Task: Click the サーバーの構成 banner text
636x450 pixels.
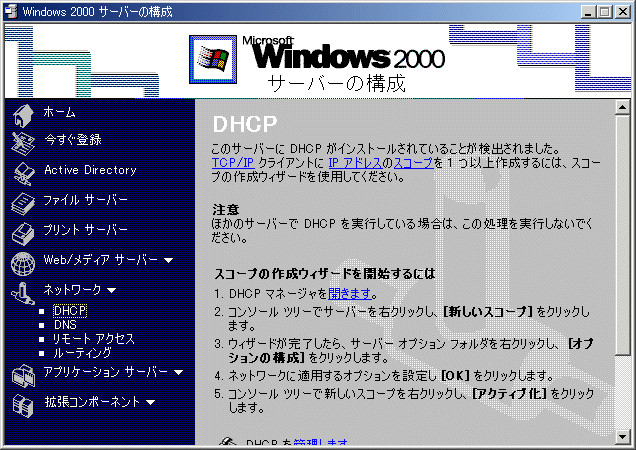Action: click(336, 83)
